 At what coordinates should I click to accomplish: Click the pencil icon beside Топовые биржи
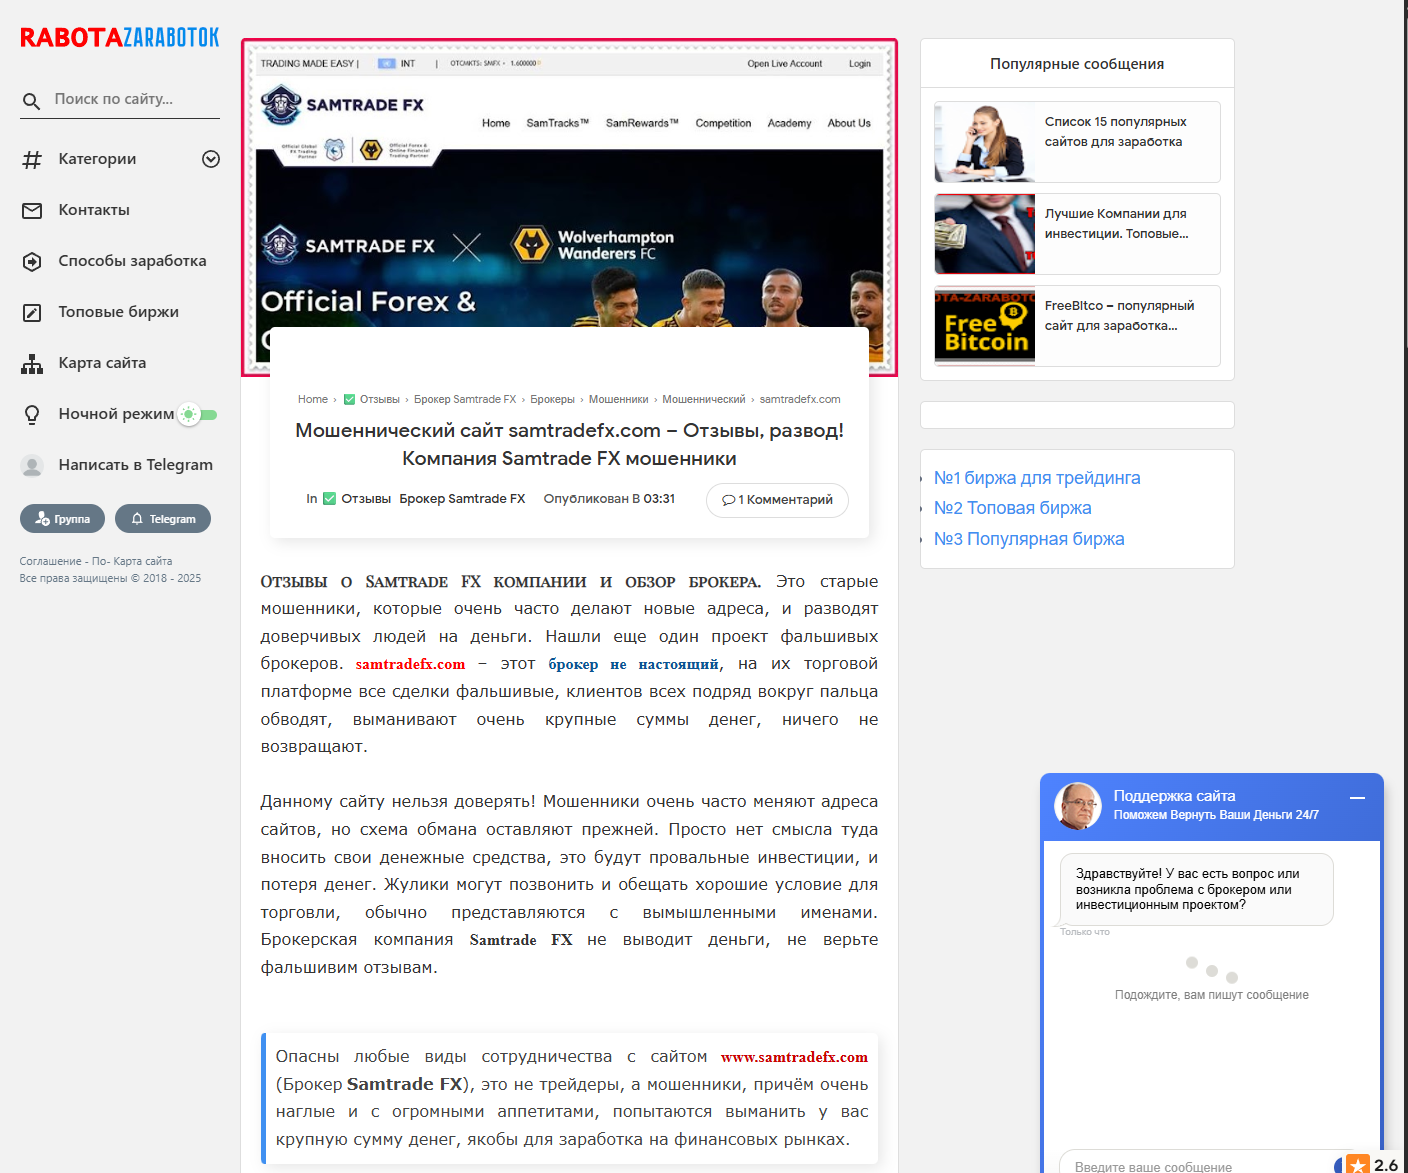pyautogui.click(x=32, y=313)
